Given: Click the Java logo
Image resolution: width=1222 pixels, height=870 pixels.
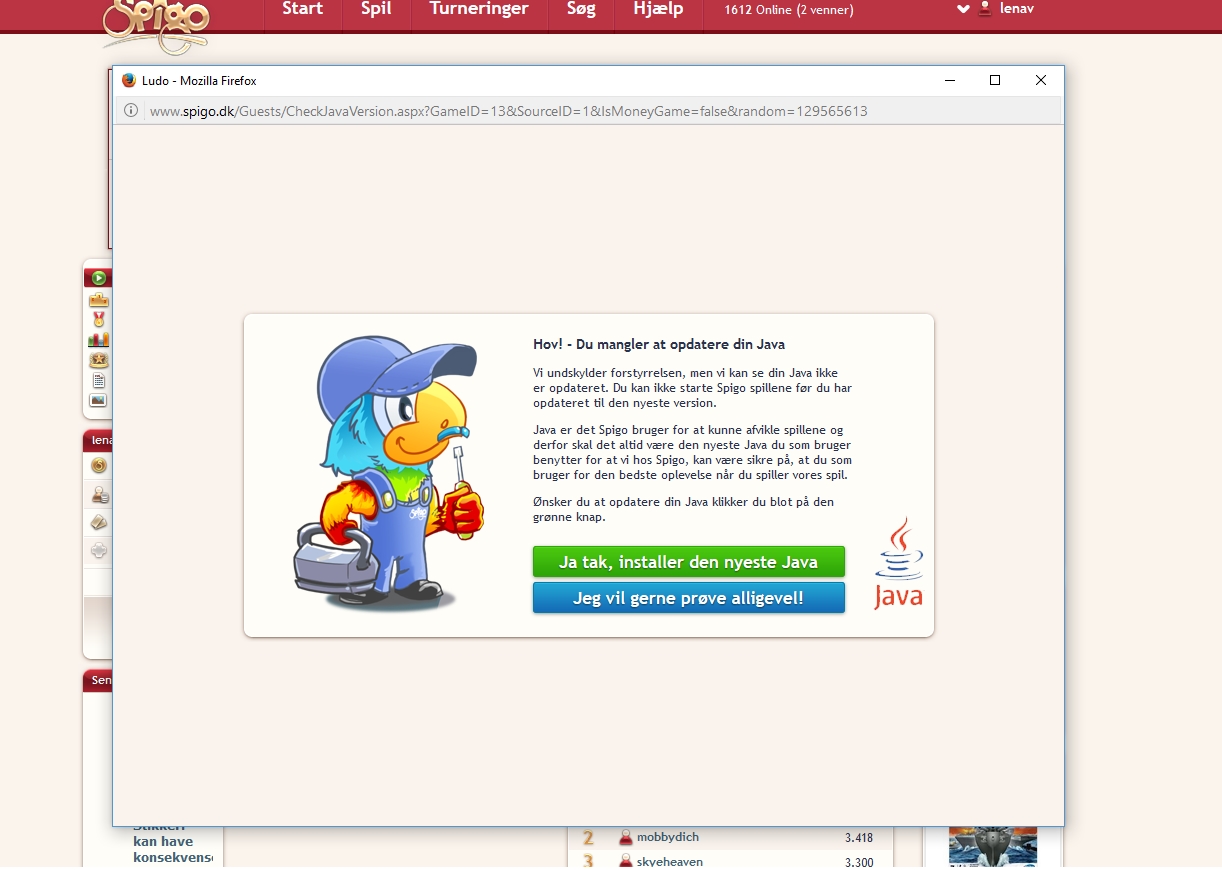Looking at the screenshot, I should [898, 564].
